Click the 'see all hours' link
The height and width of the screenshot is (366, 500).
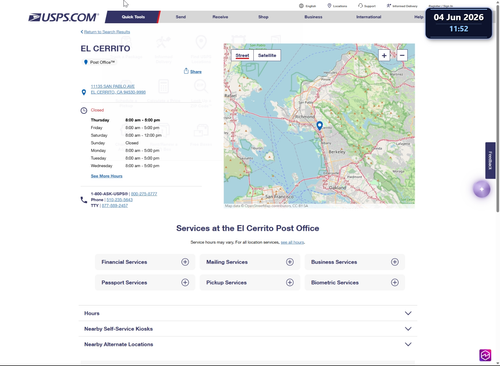click(292, 242)
